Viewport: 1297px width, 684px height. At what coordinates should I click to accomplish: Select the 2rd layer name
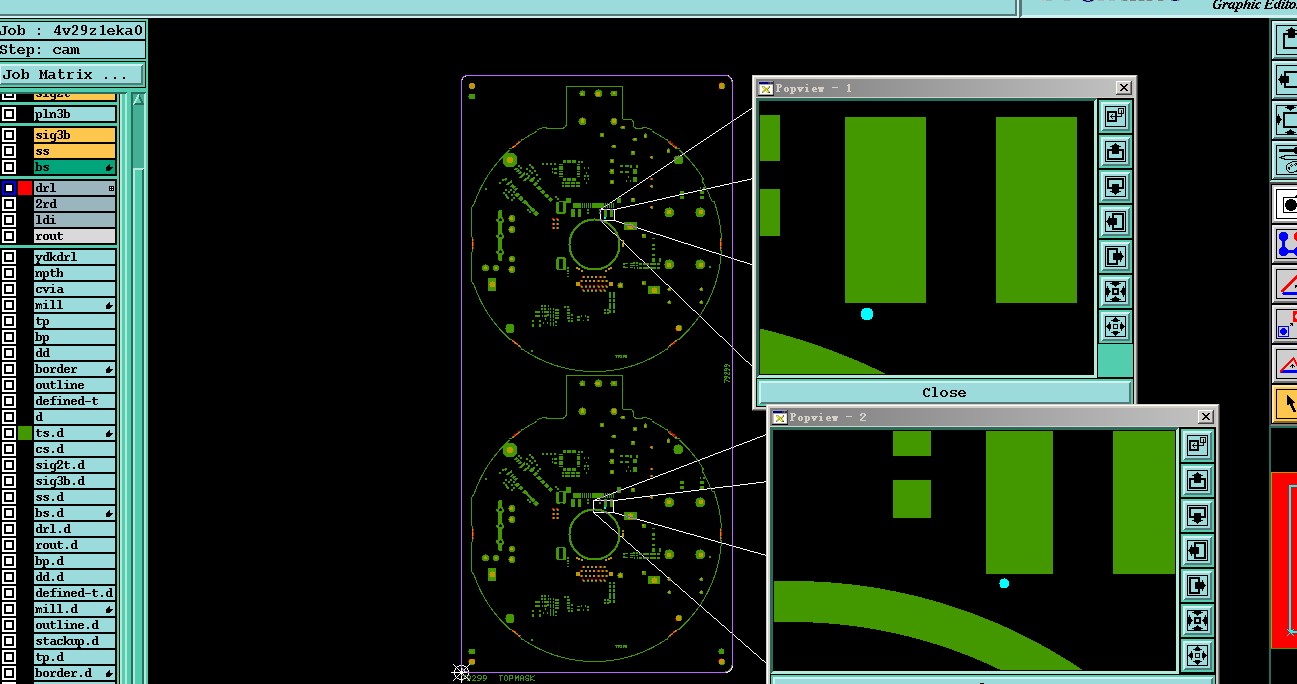(x=75, y=204)
